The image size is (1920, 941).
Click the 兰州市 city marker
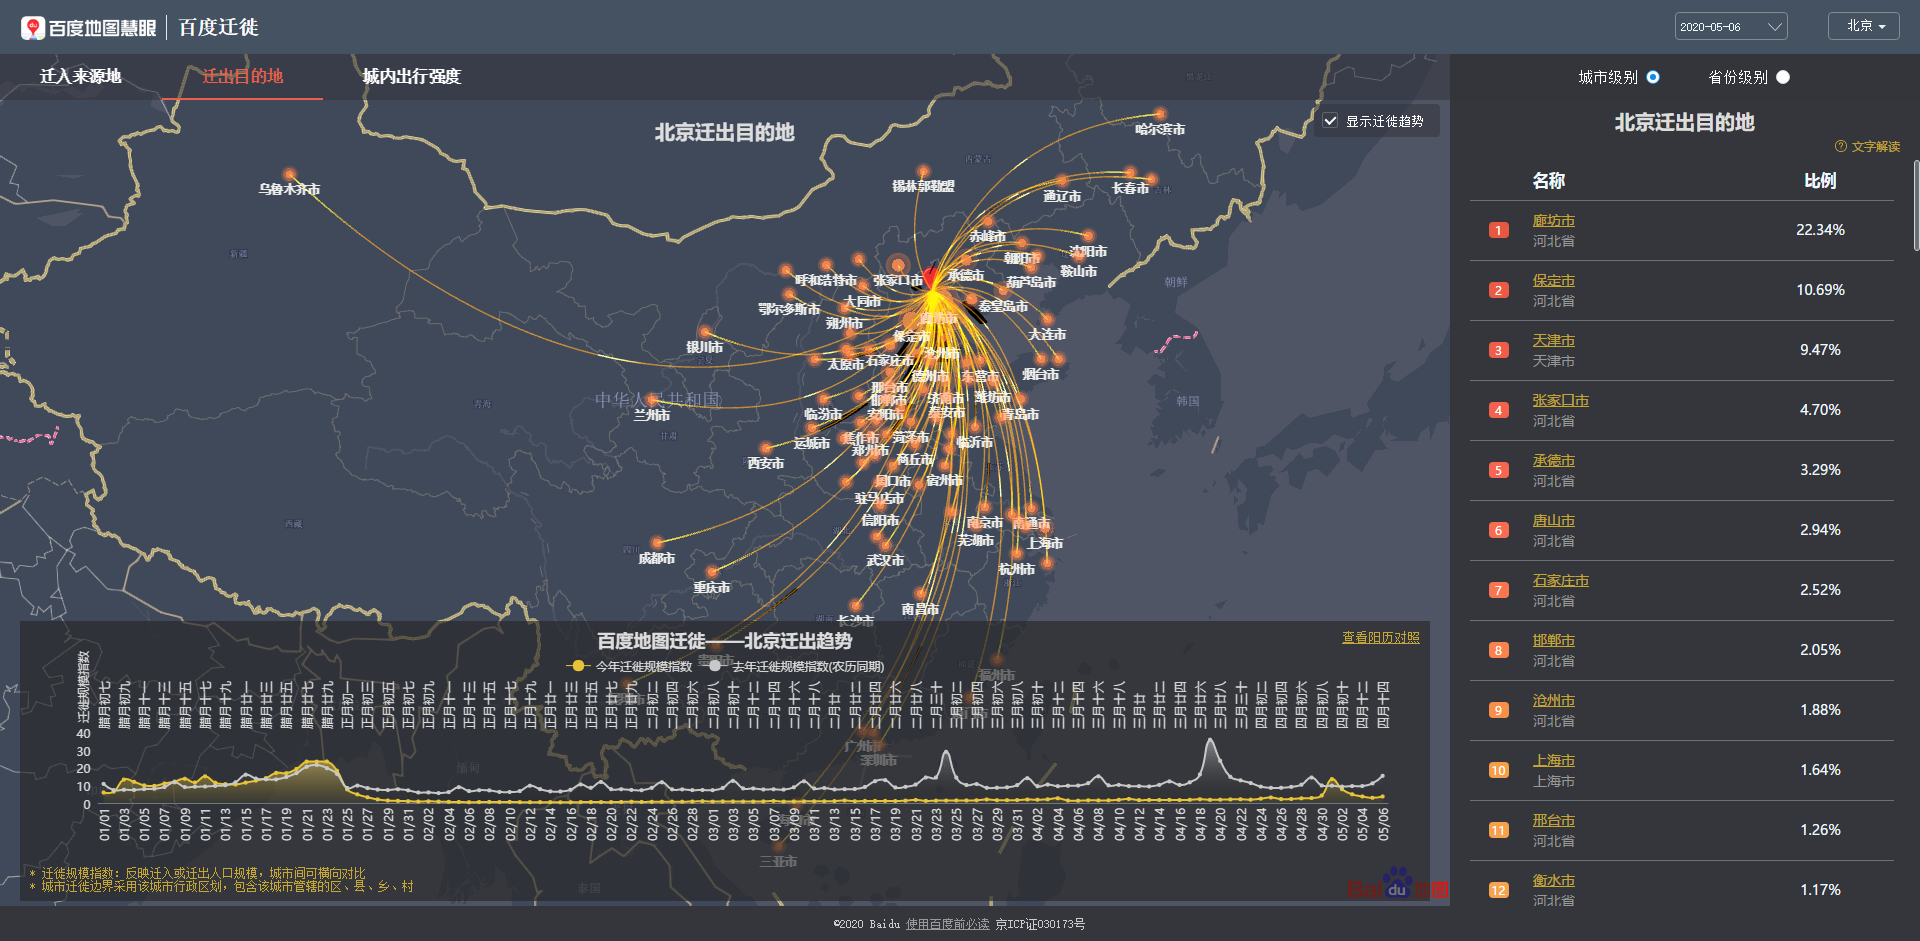tap(652, 400)
